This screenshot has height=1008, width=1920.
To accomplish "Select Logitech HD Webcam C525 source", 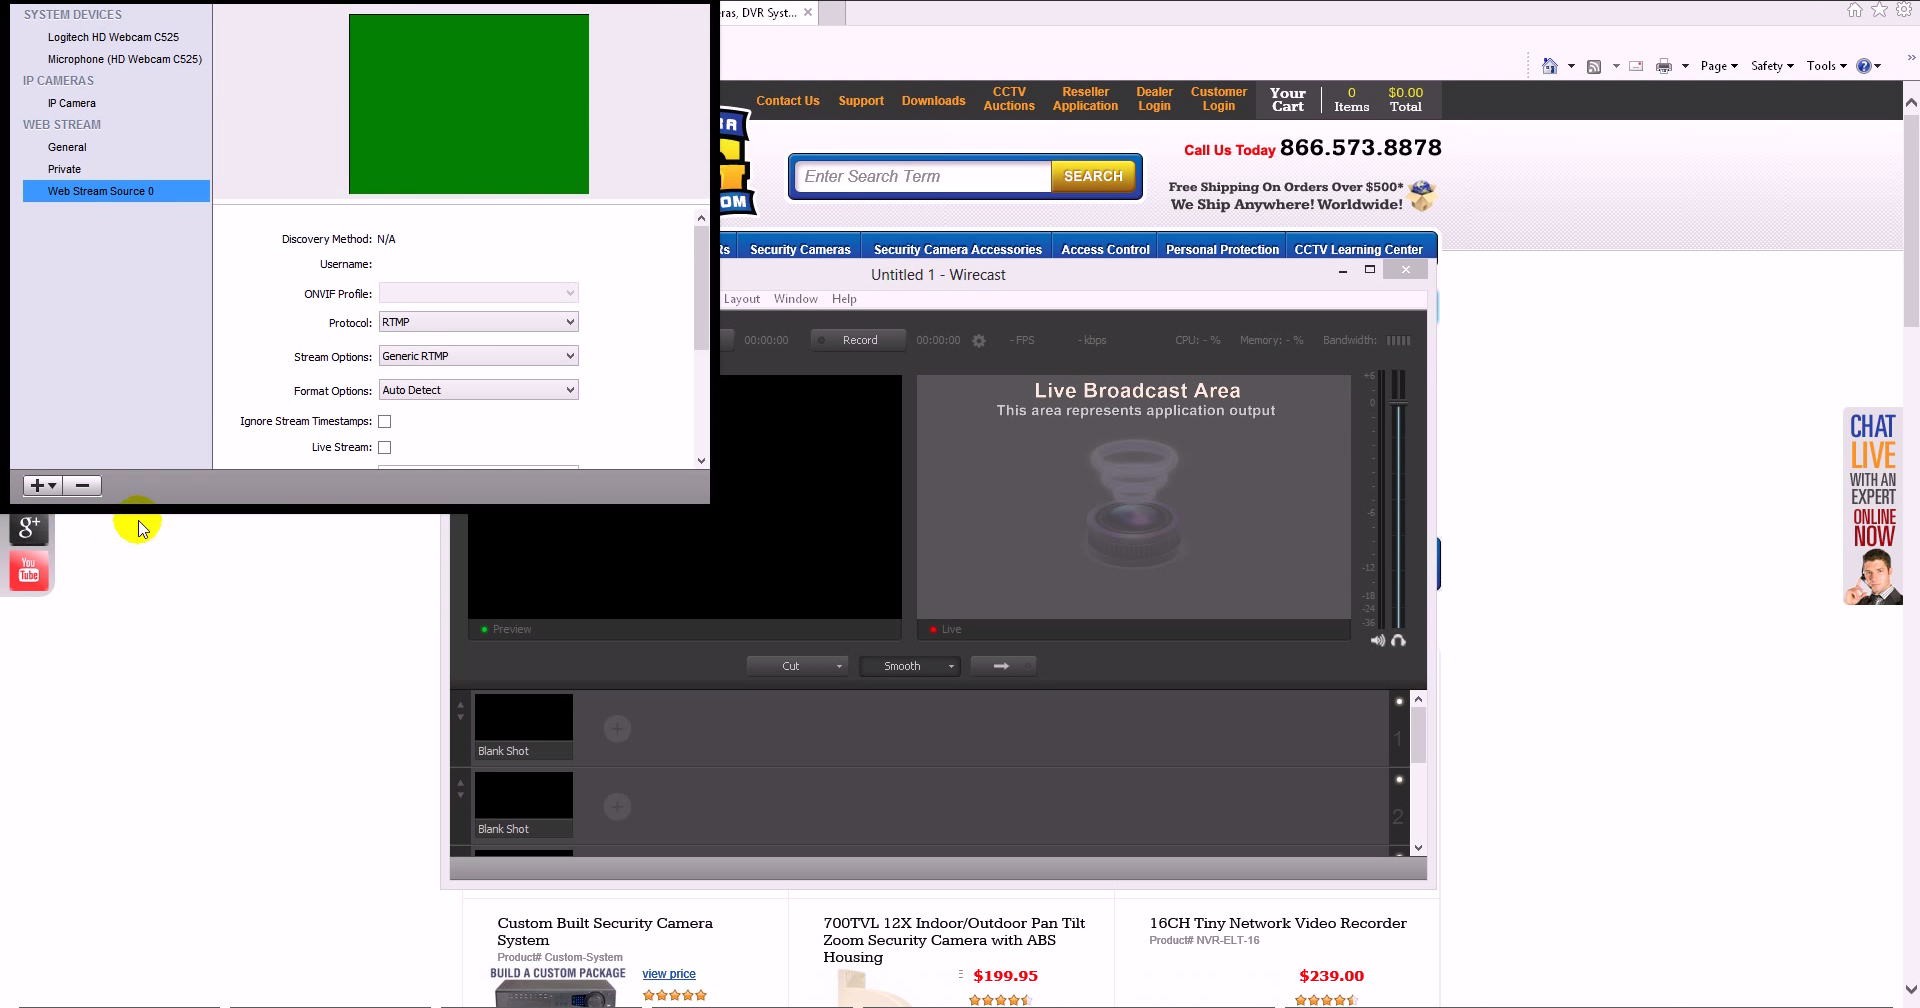I will (113, 37).
